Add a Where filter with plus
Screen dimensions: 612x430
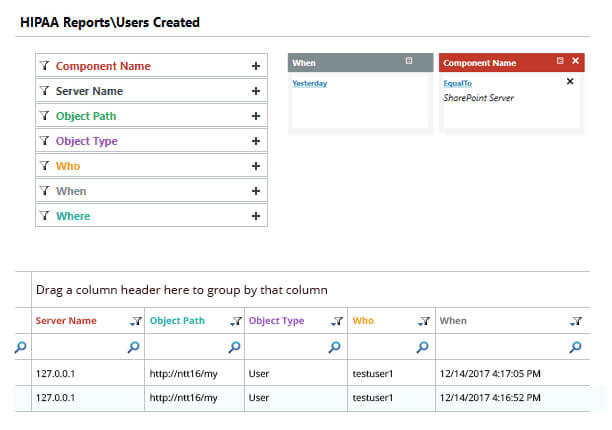click(256, 216)
